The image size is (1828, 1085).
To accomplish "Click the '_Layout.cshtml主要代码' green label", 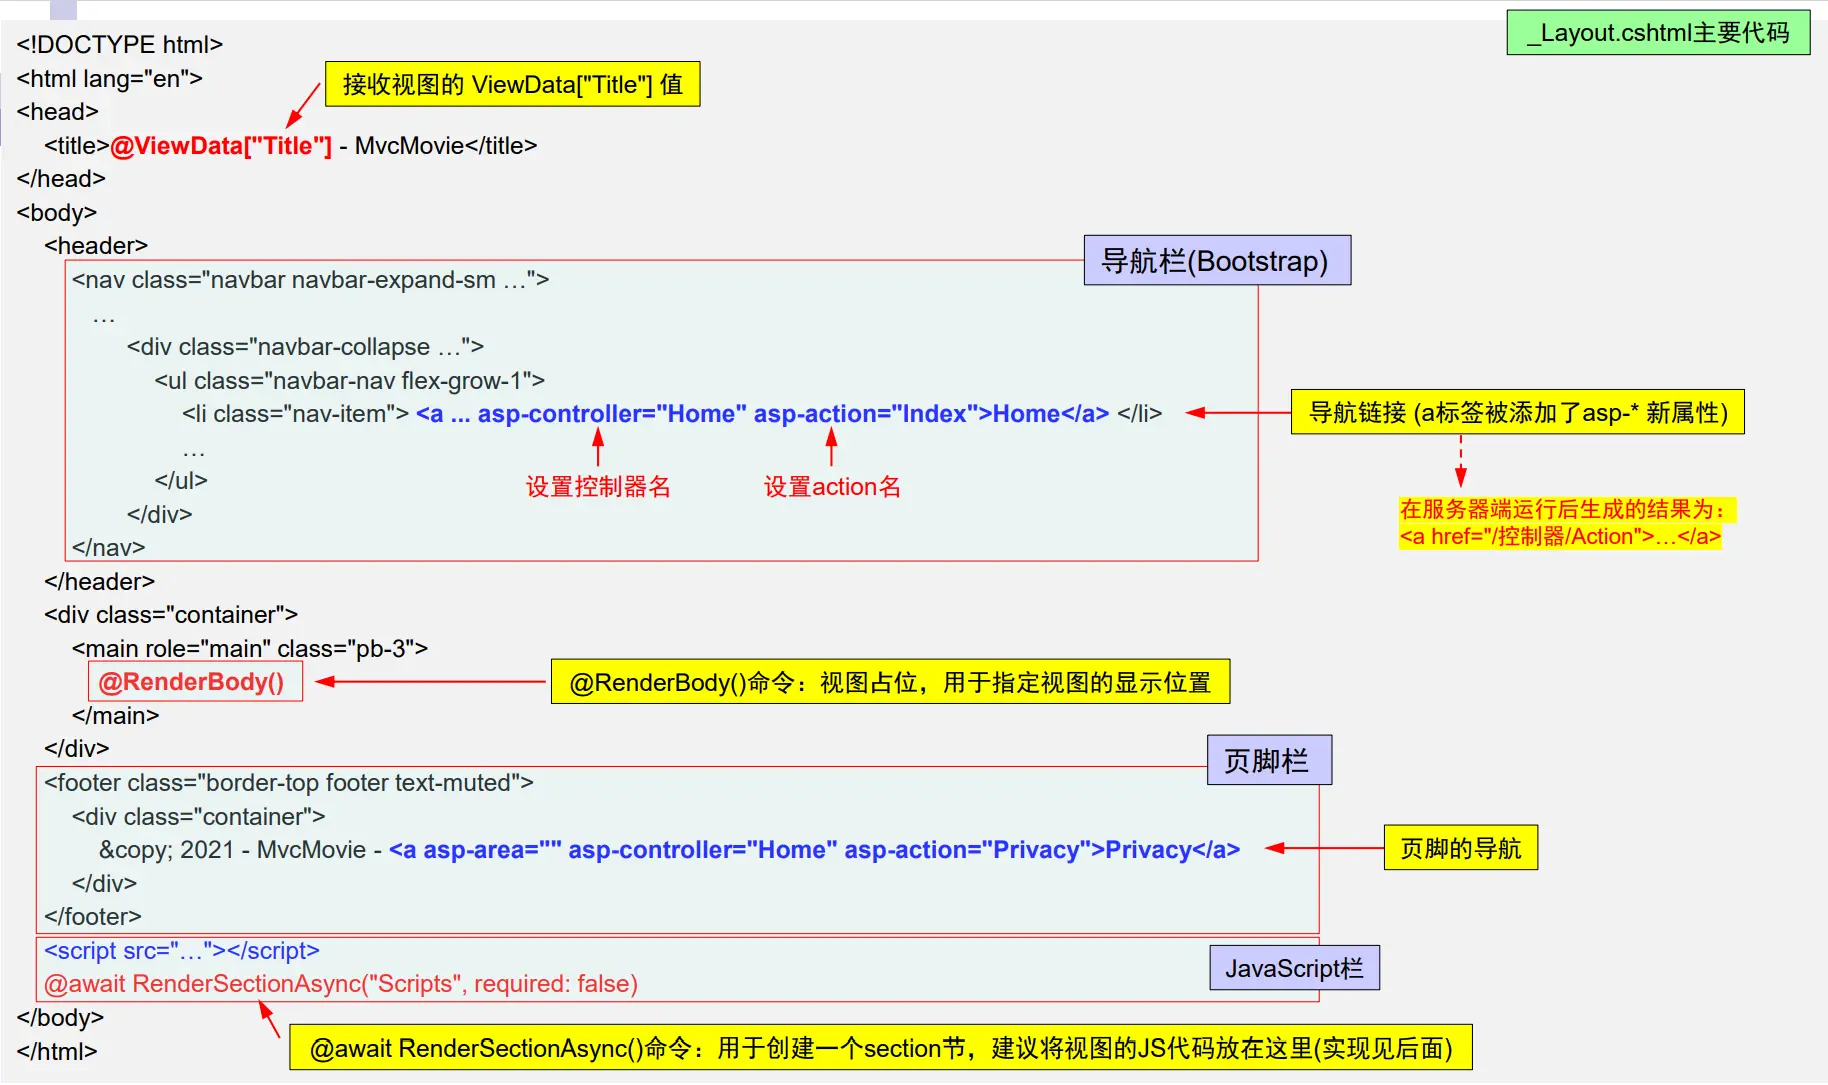I will coord(1658,32).
